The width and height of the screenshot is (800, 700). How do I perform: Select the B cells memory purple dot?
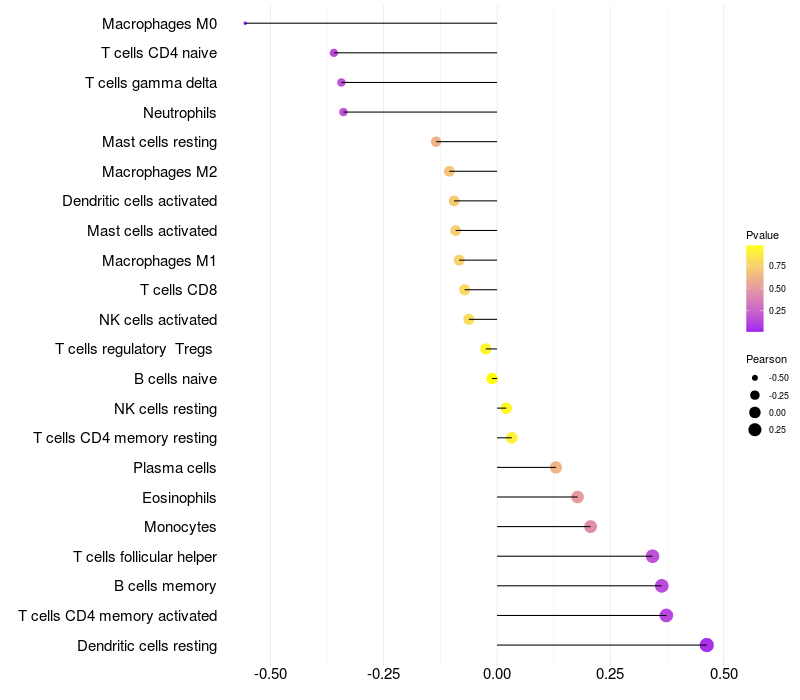coord(662,586)
